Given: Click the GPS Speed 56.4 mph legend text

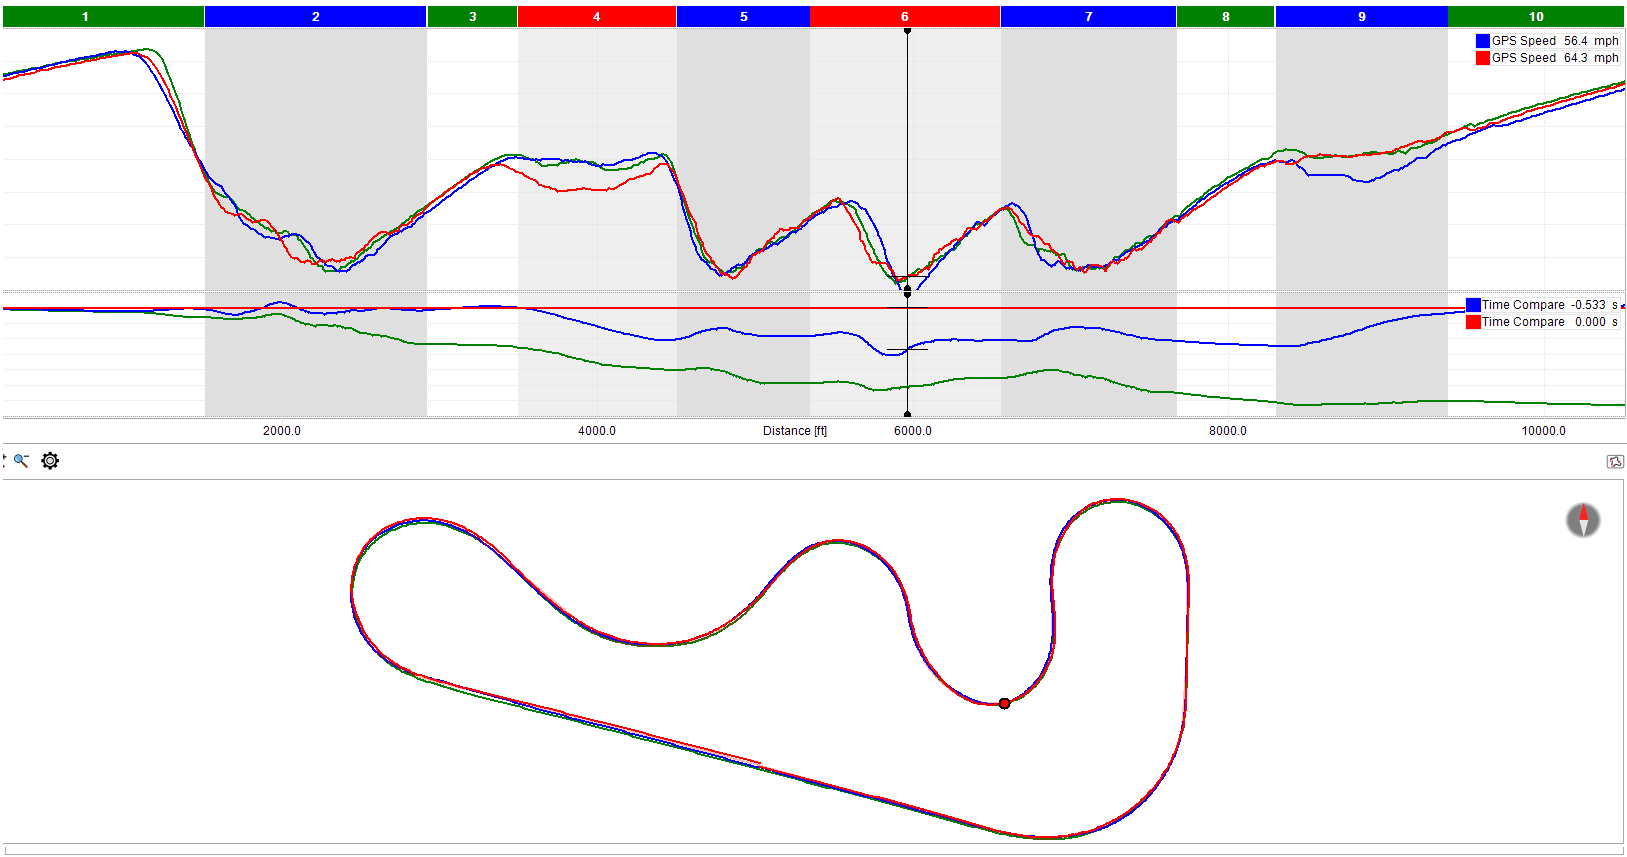Looking at the screenshot, I should 1555,41.
